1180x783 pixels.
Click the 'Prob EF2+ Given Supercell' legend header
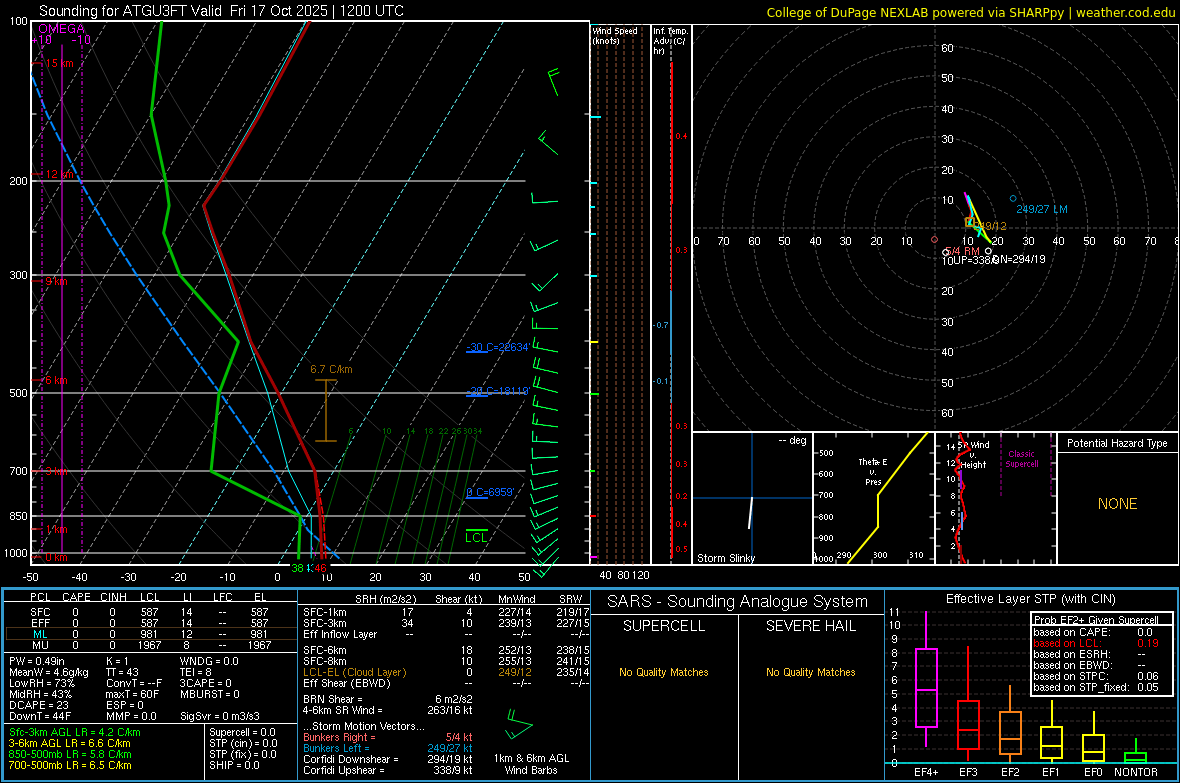pos(1096,620)
